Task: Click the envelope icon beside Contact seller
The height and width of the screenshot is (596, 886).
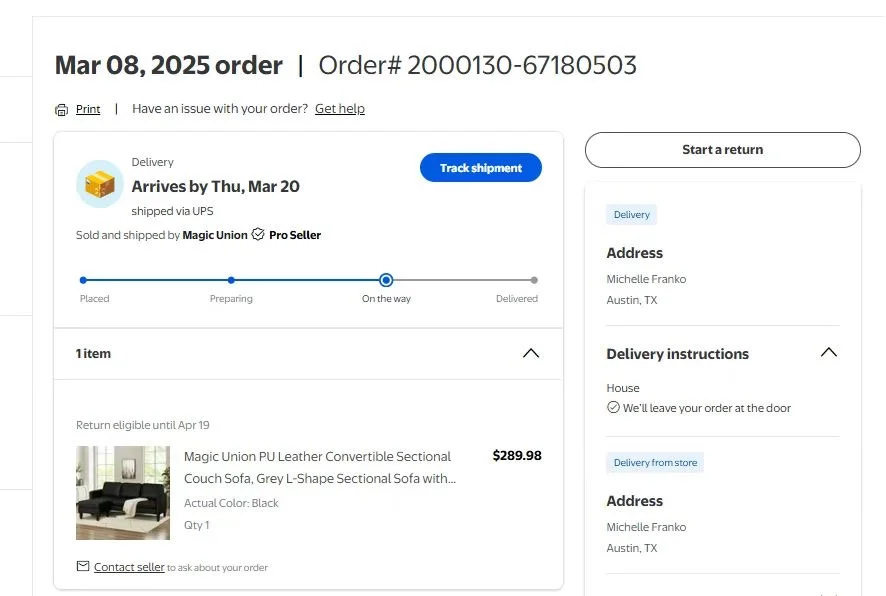Action: tap(83, 567)
